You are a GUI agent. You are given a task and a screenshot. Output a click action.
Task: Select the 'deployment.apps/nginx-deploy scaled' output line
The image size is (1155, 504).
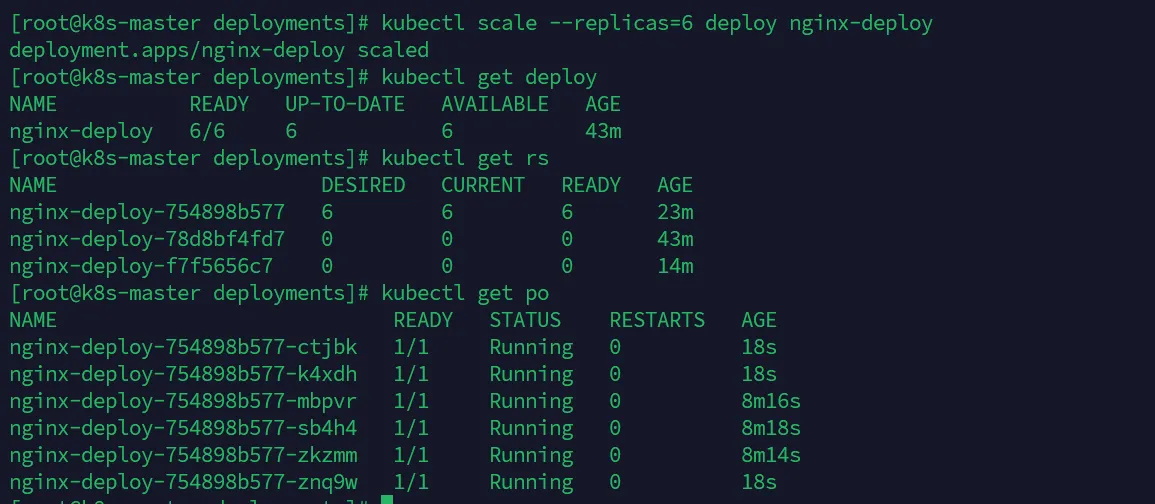coord(219,51)
